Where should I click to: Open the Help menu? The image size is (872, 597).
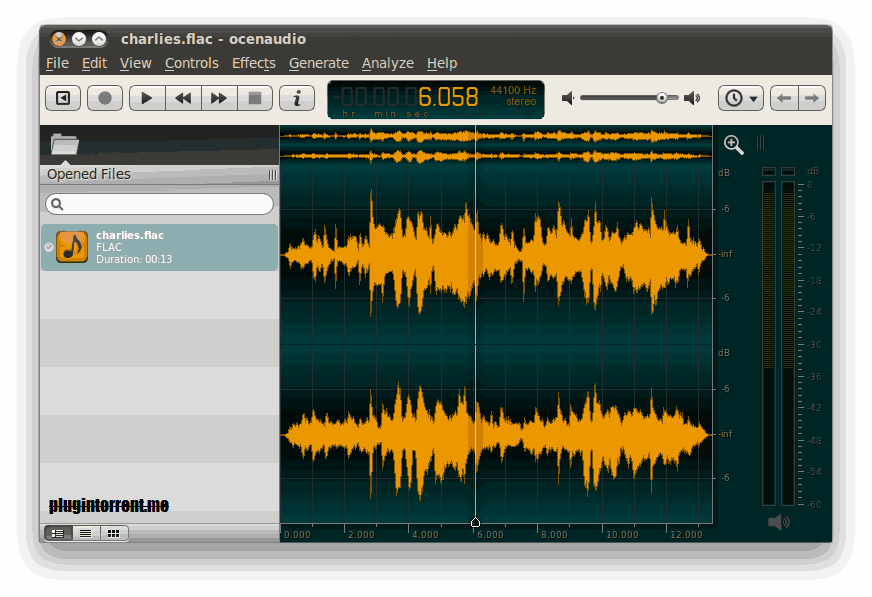click(442, 63)
